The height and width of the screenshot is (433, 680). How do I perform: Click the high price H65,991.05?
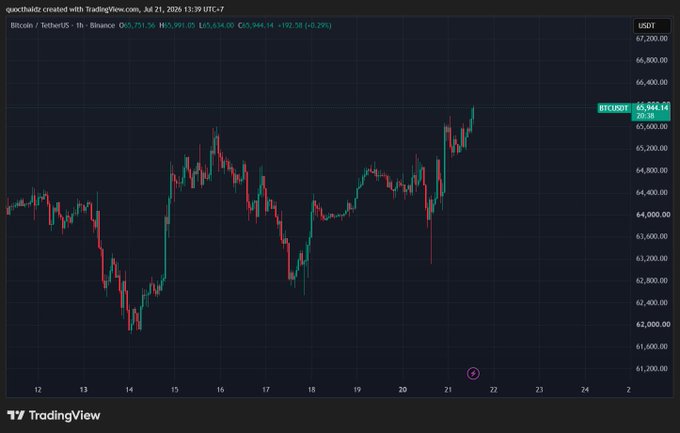point(177,26)
